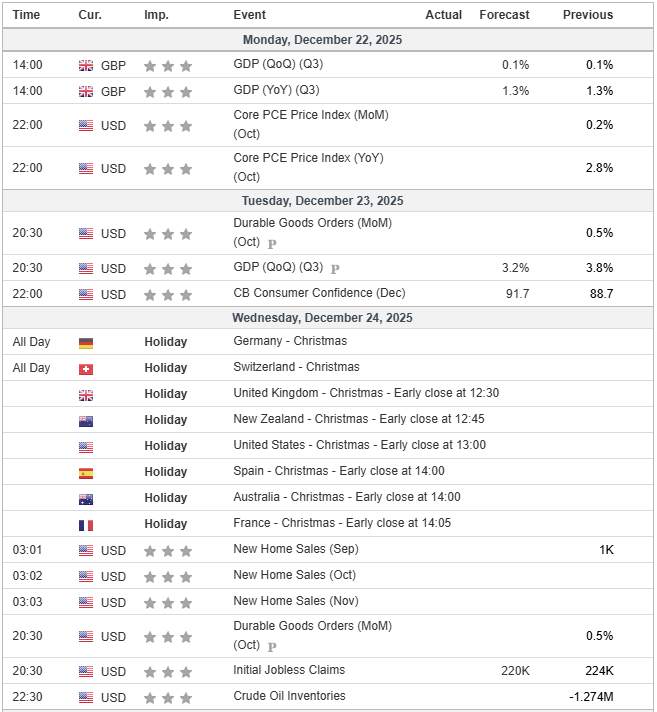Click the Spain flag icon in holiday row

click(86, 472)
